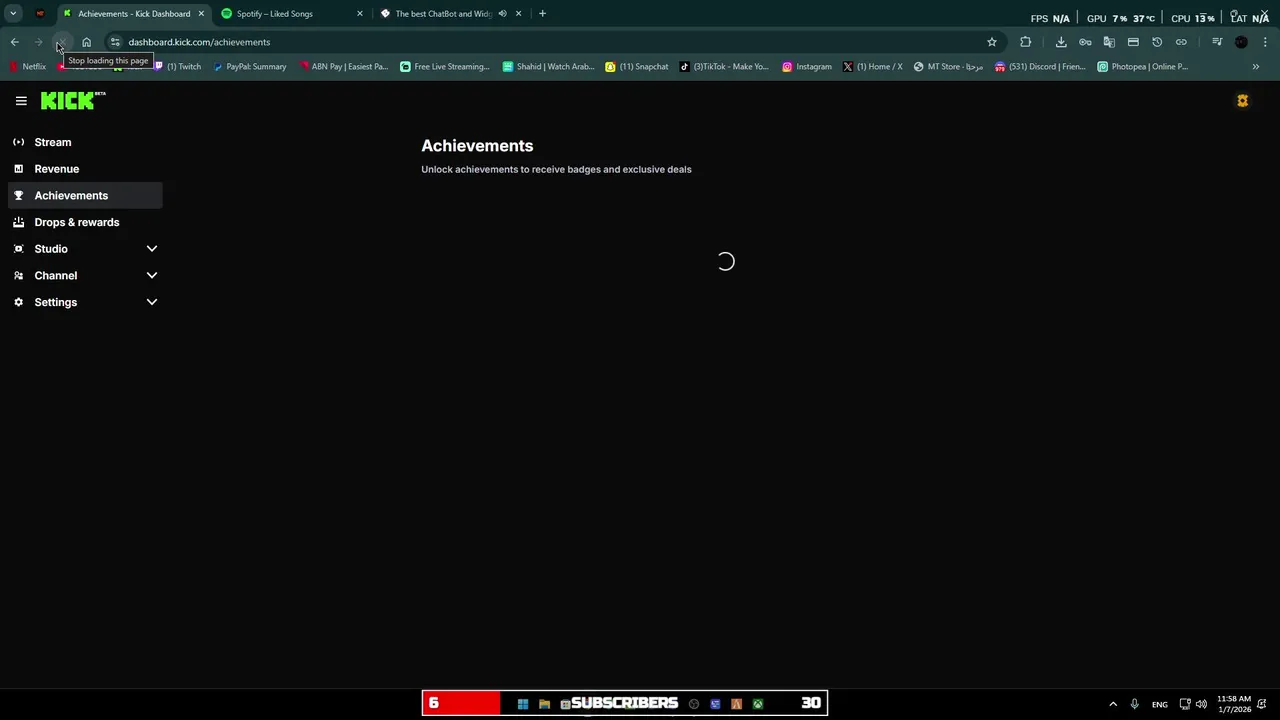Click the link chain toolbar icon
Image resolution: width=1280 pixels, height=720 pixels.
tap(1181, 42)
